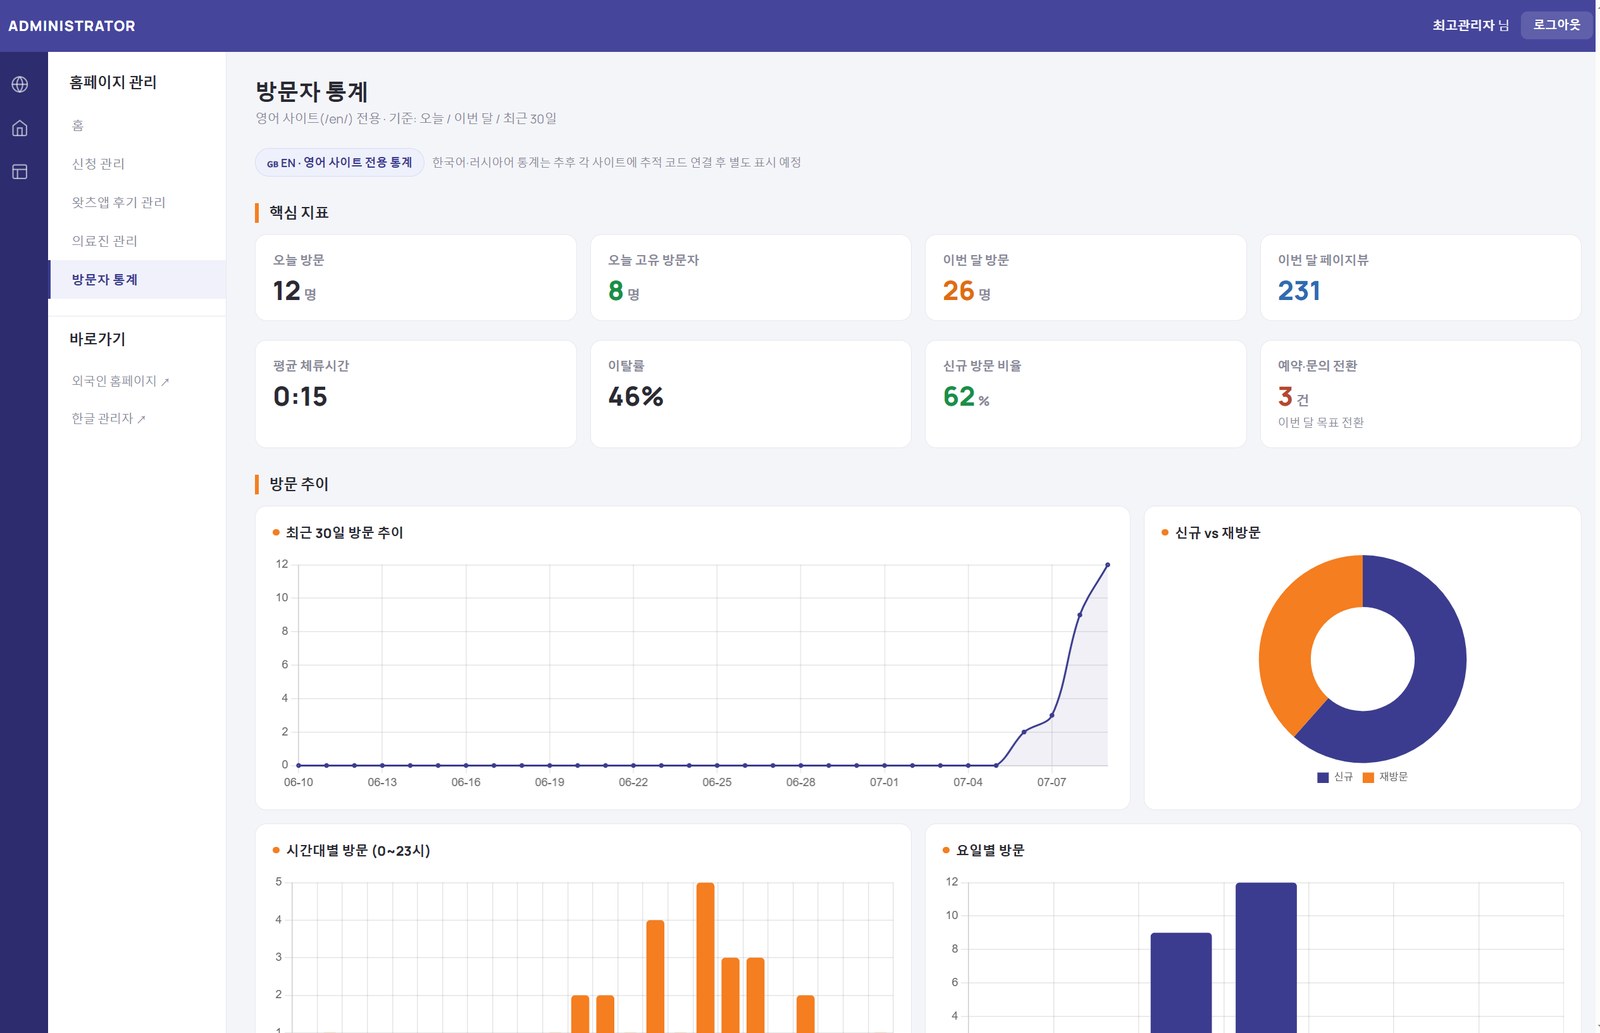Click the tallest blue bar in 요일별 방문 chart
Screen dimensions: 1600x1033
click(1266, 957)
